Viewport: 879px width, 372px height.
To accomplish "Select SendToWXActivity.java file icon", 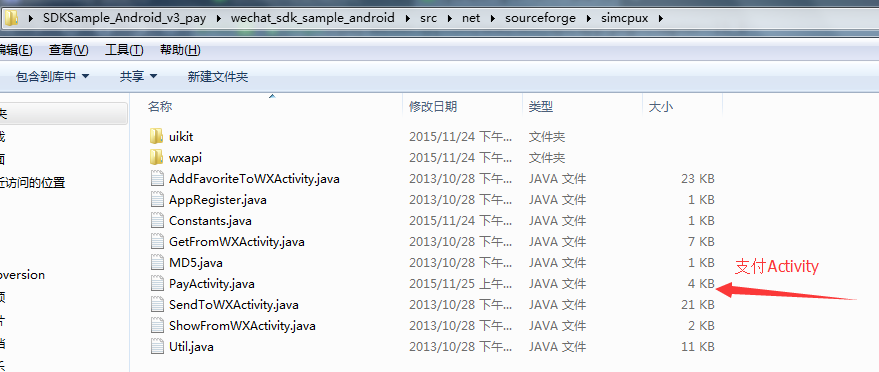I will [x=157, y=305].
